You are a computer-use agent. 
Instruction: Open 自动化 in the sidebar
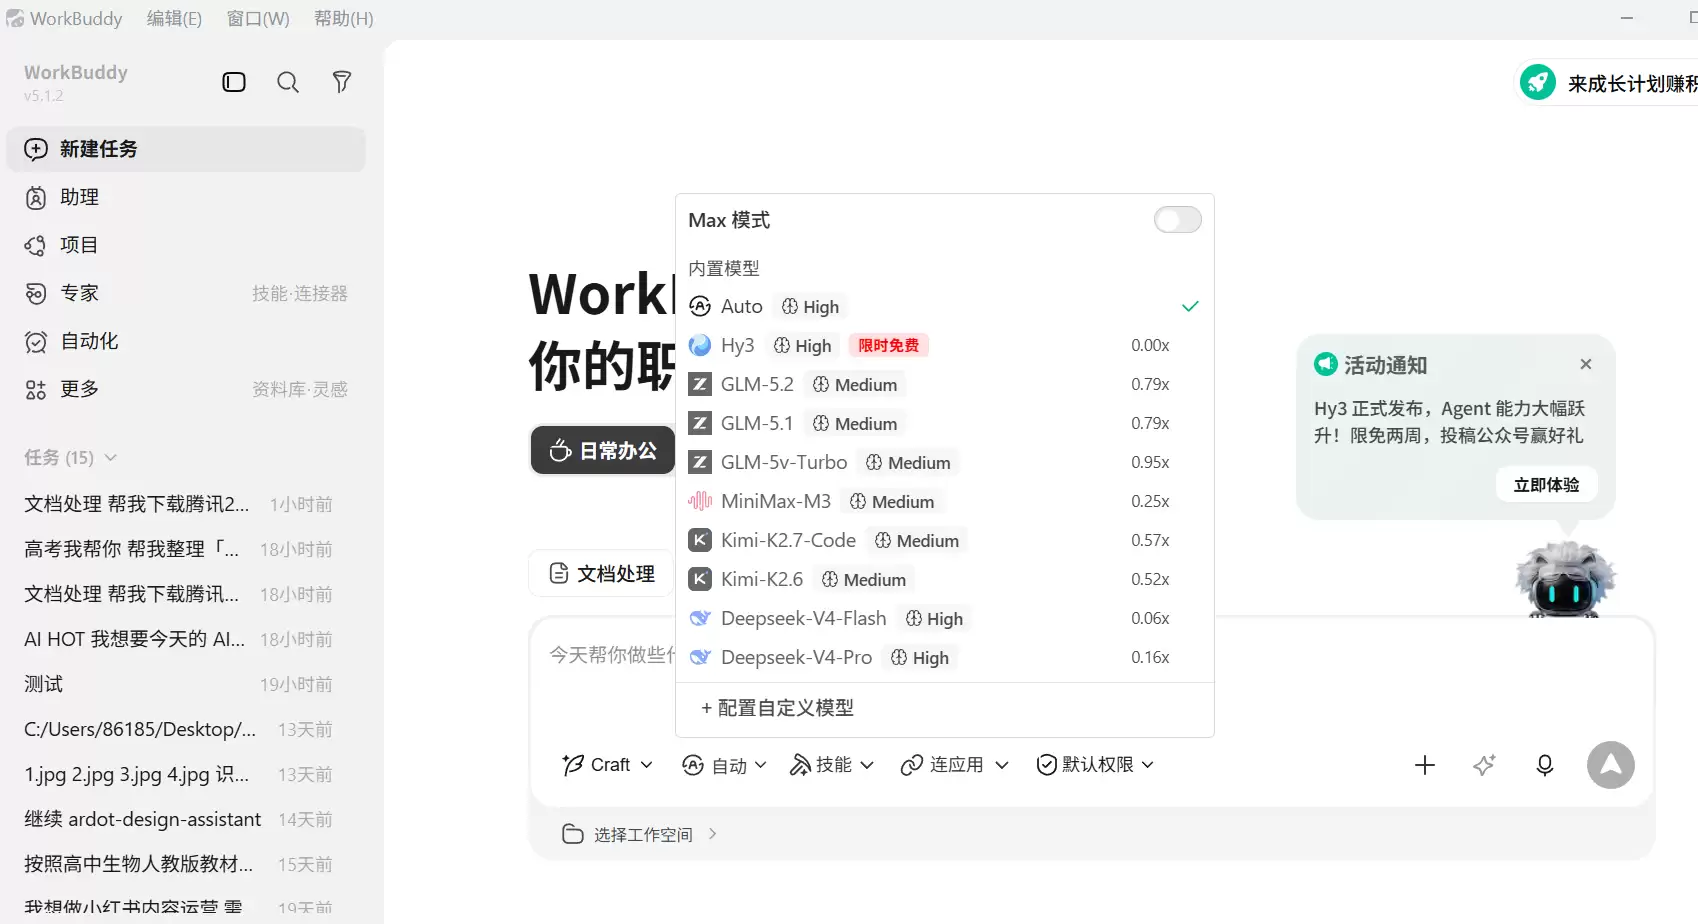click(x=186, y=341)
